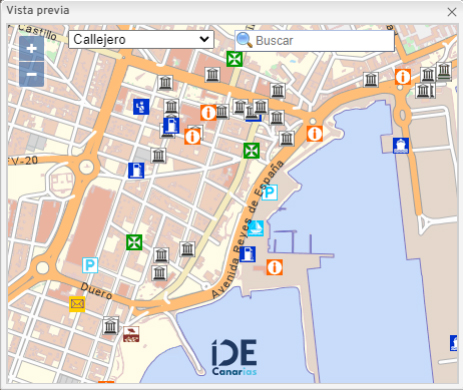Select the parking icon on Avenida Reyes de España
The height and width of the screenshot is (390, 463).
pyautogui.click(x=269, y=192)
